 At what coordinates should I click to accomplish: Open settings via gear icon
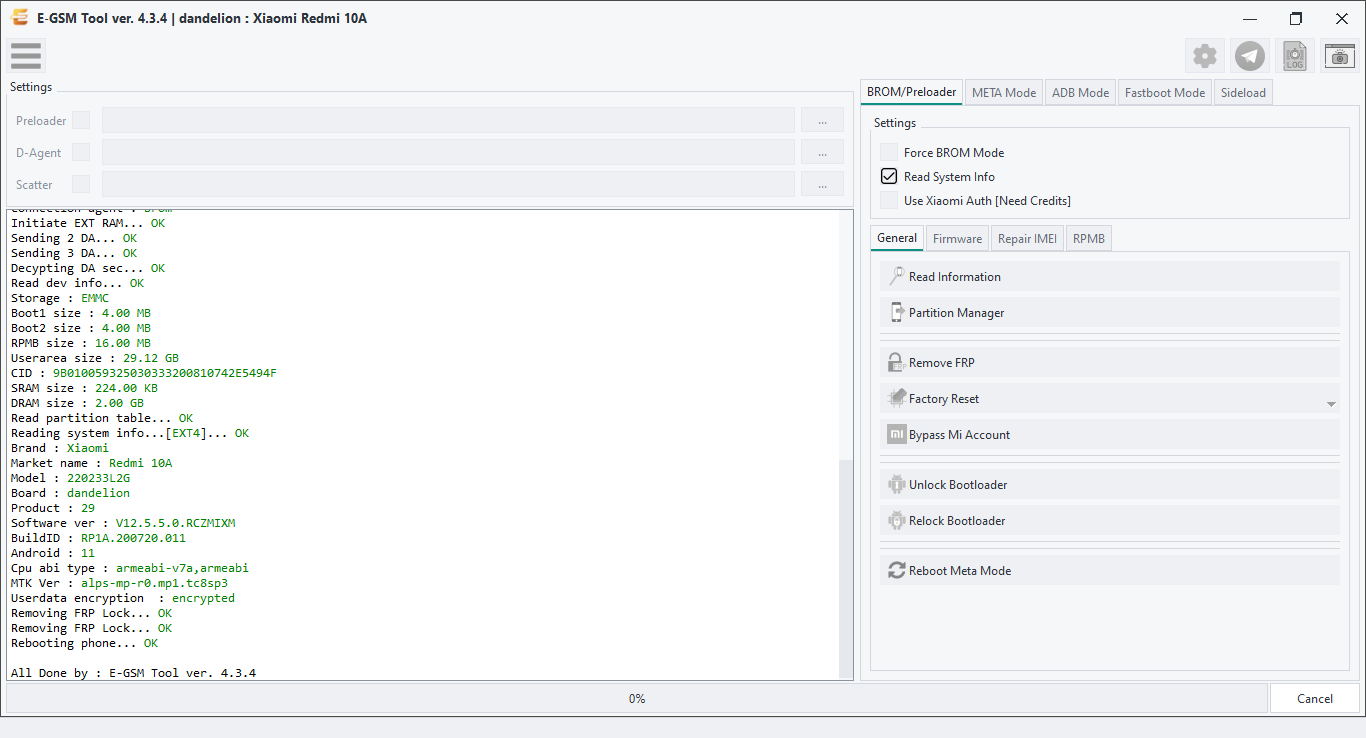coord(1205,56)
